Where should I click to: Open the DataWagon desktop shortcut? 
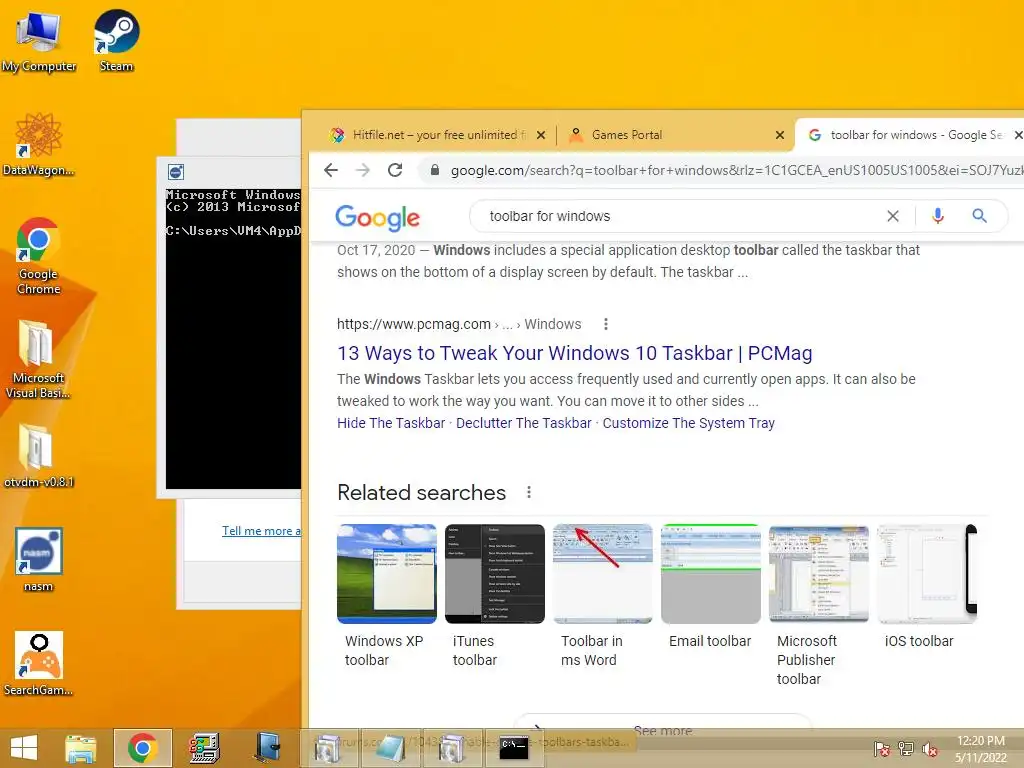pyautogui.click(x=39, y=145)
